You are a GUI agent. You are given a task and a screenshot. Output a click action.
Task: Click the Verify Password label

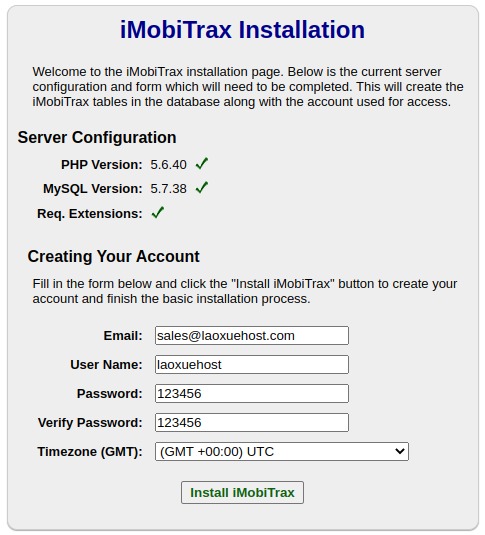(x=90, y=423)
